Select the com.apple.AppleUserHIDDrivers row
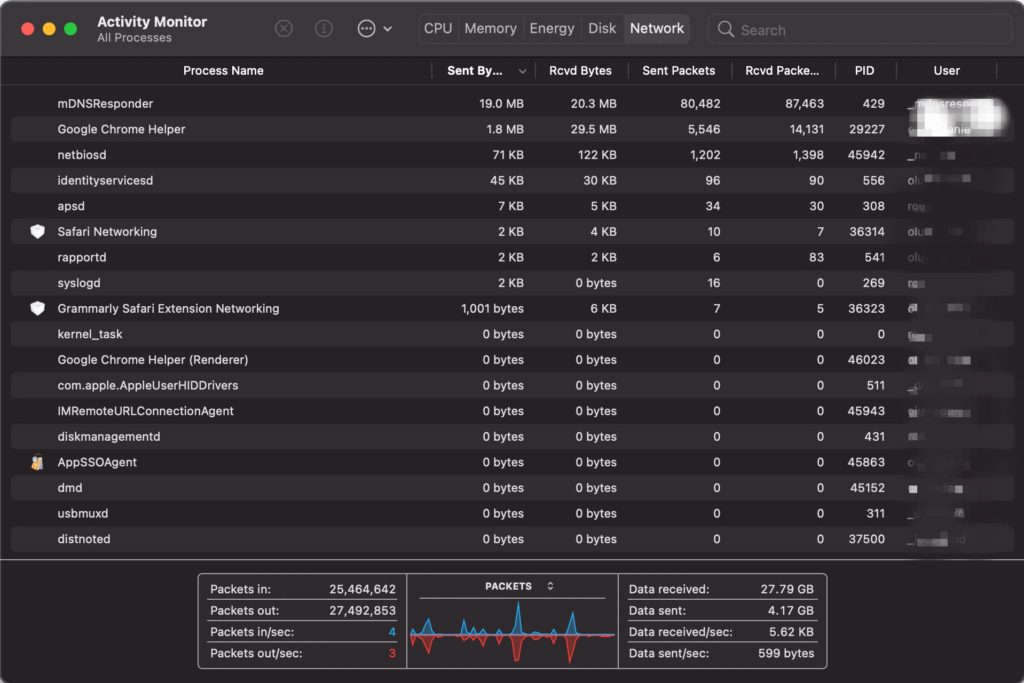Screen dimensions: 1024x683 [512, 385]
